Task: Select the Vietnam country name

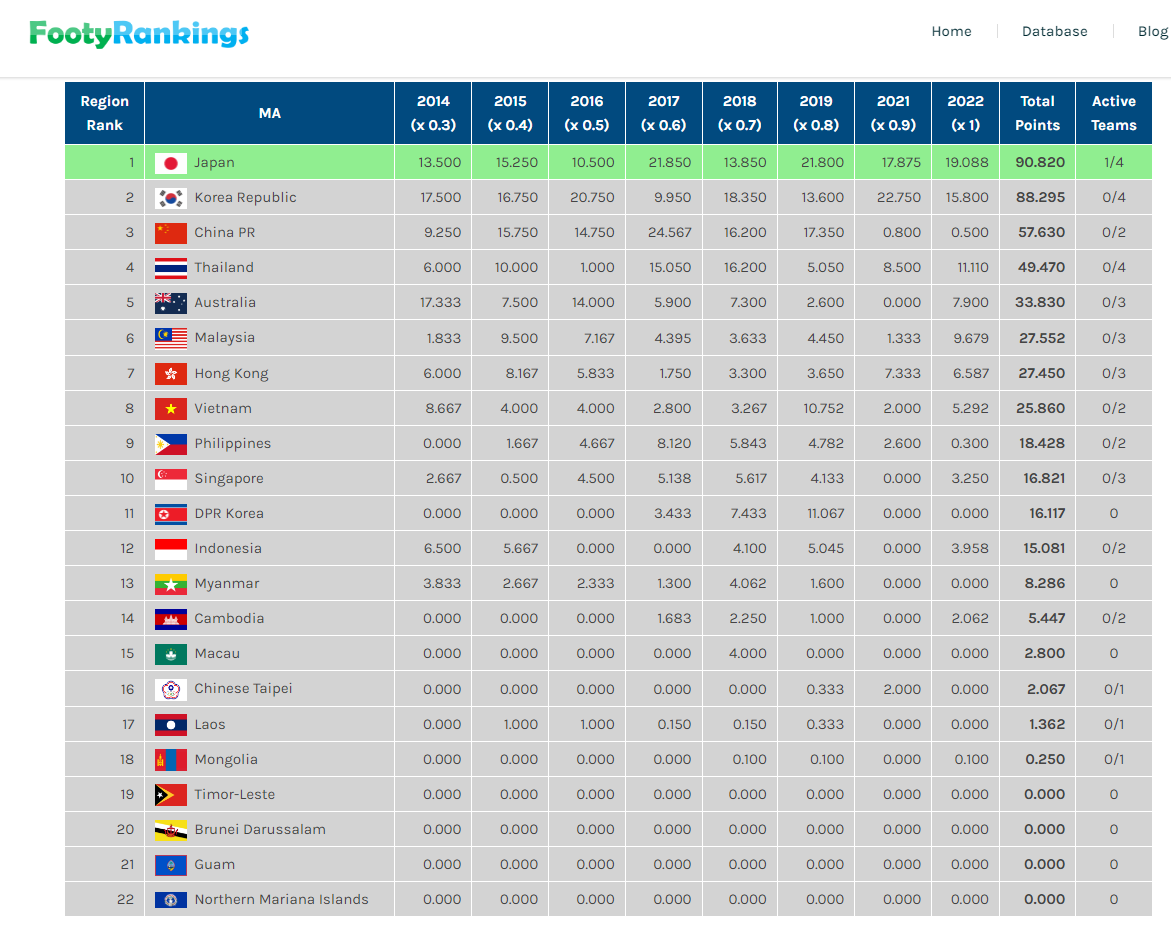Action: pos(223,408)
